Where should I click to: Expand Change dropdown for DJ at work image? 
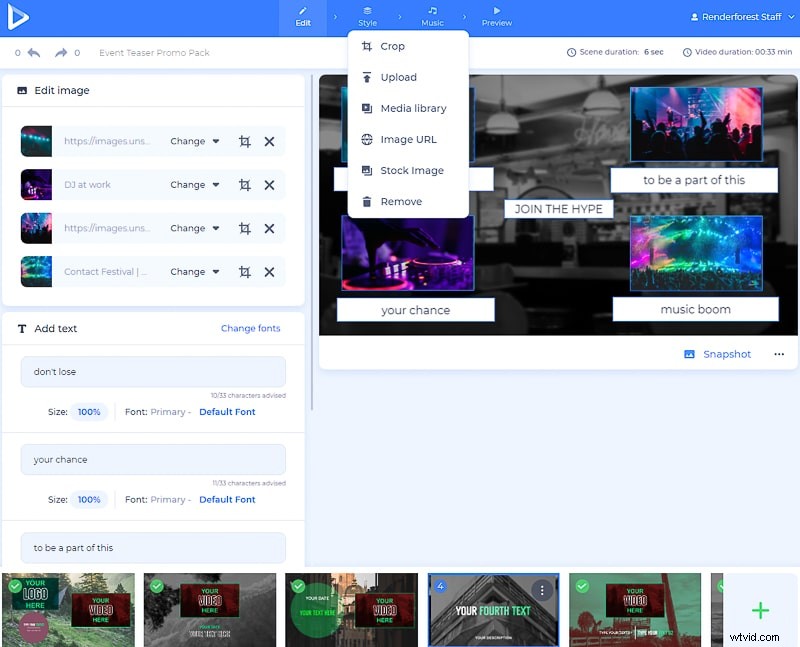pos(194,185)
